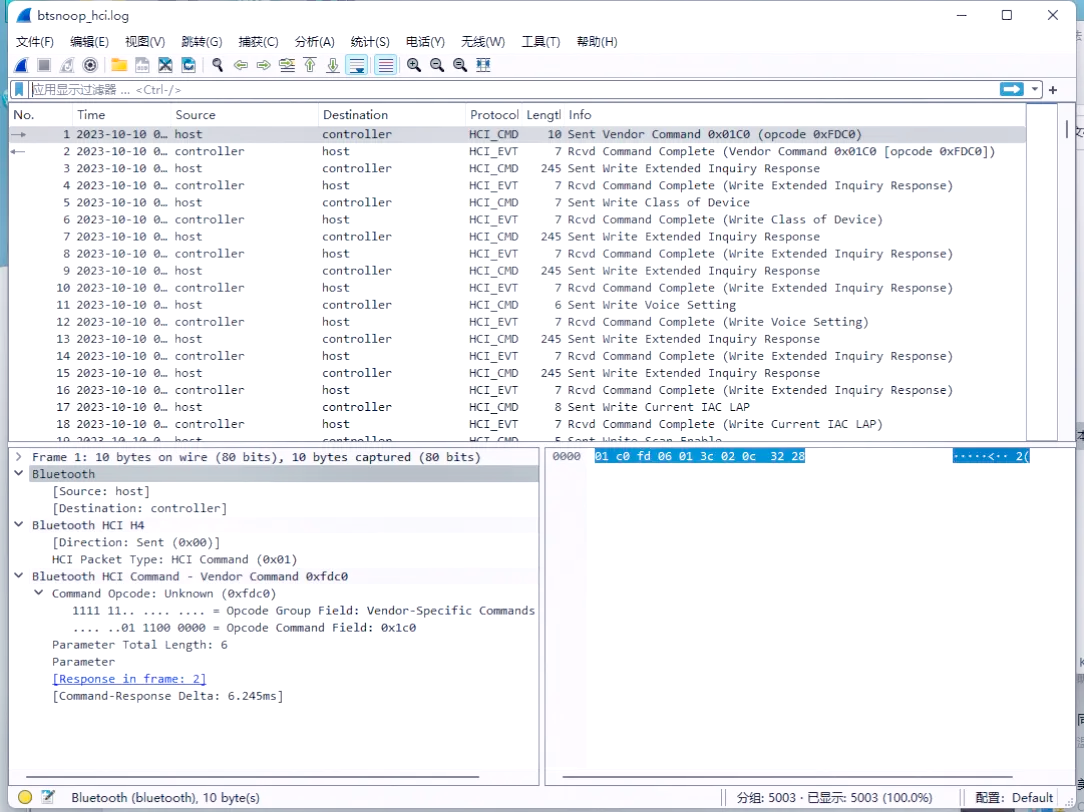This screenshot has width=1084, height=812.
Task: Click the stop capture square icon
Action: [44, 65]
